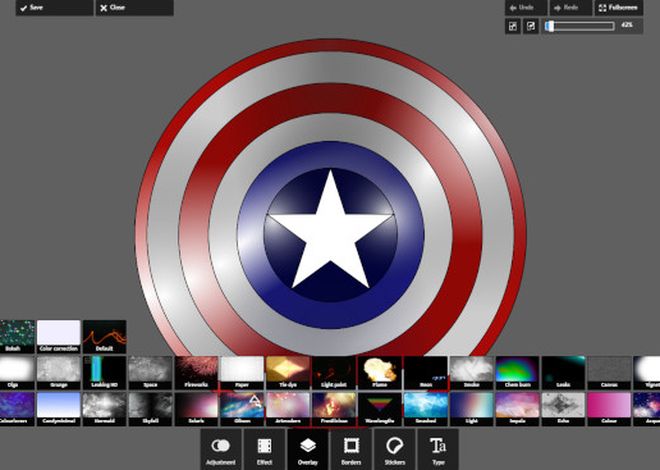Screen dimensions: 660x470
Task: Open the Stickers category
Action: coord(395,450)
